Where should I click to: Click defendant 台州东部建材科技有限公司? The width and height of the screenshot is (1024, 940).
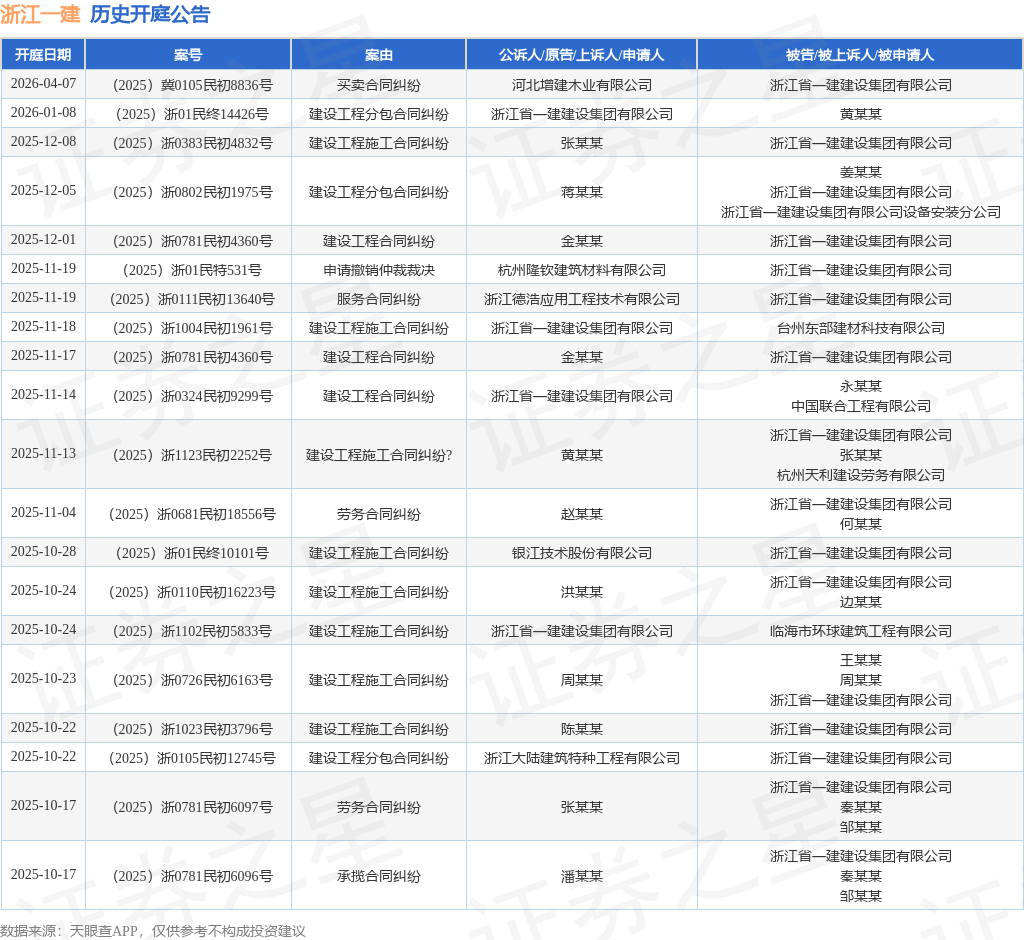(x=861, y=328)
